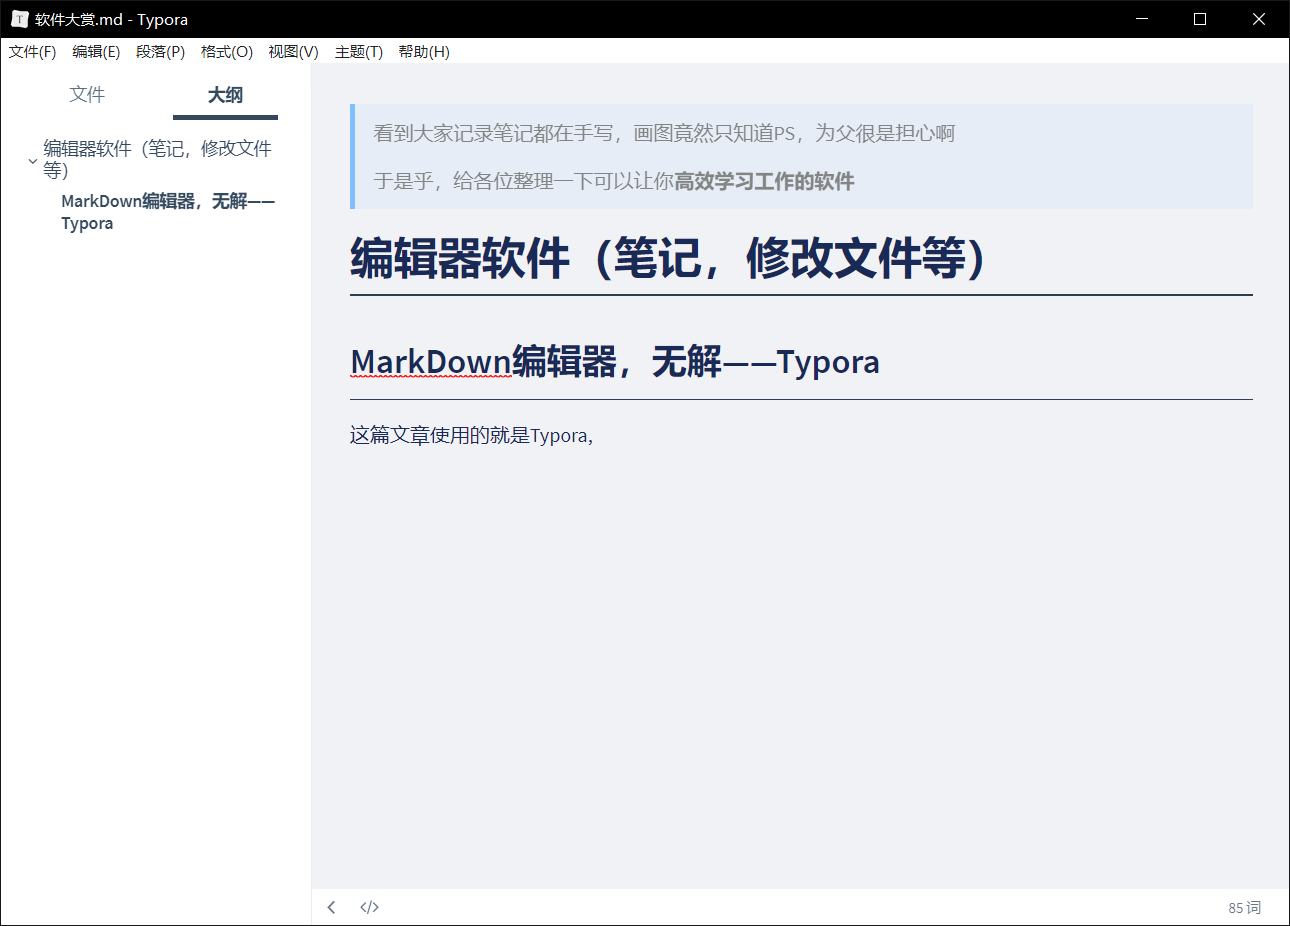Screen dimensions: 1290x926
Task: Open the 帮助(H) menu
Action: 424,52
